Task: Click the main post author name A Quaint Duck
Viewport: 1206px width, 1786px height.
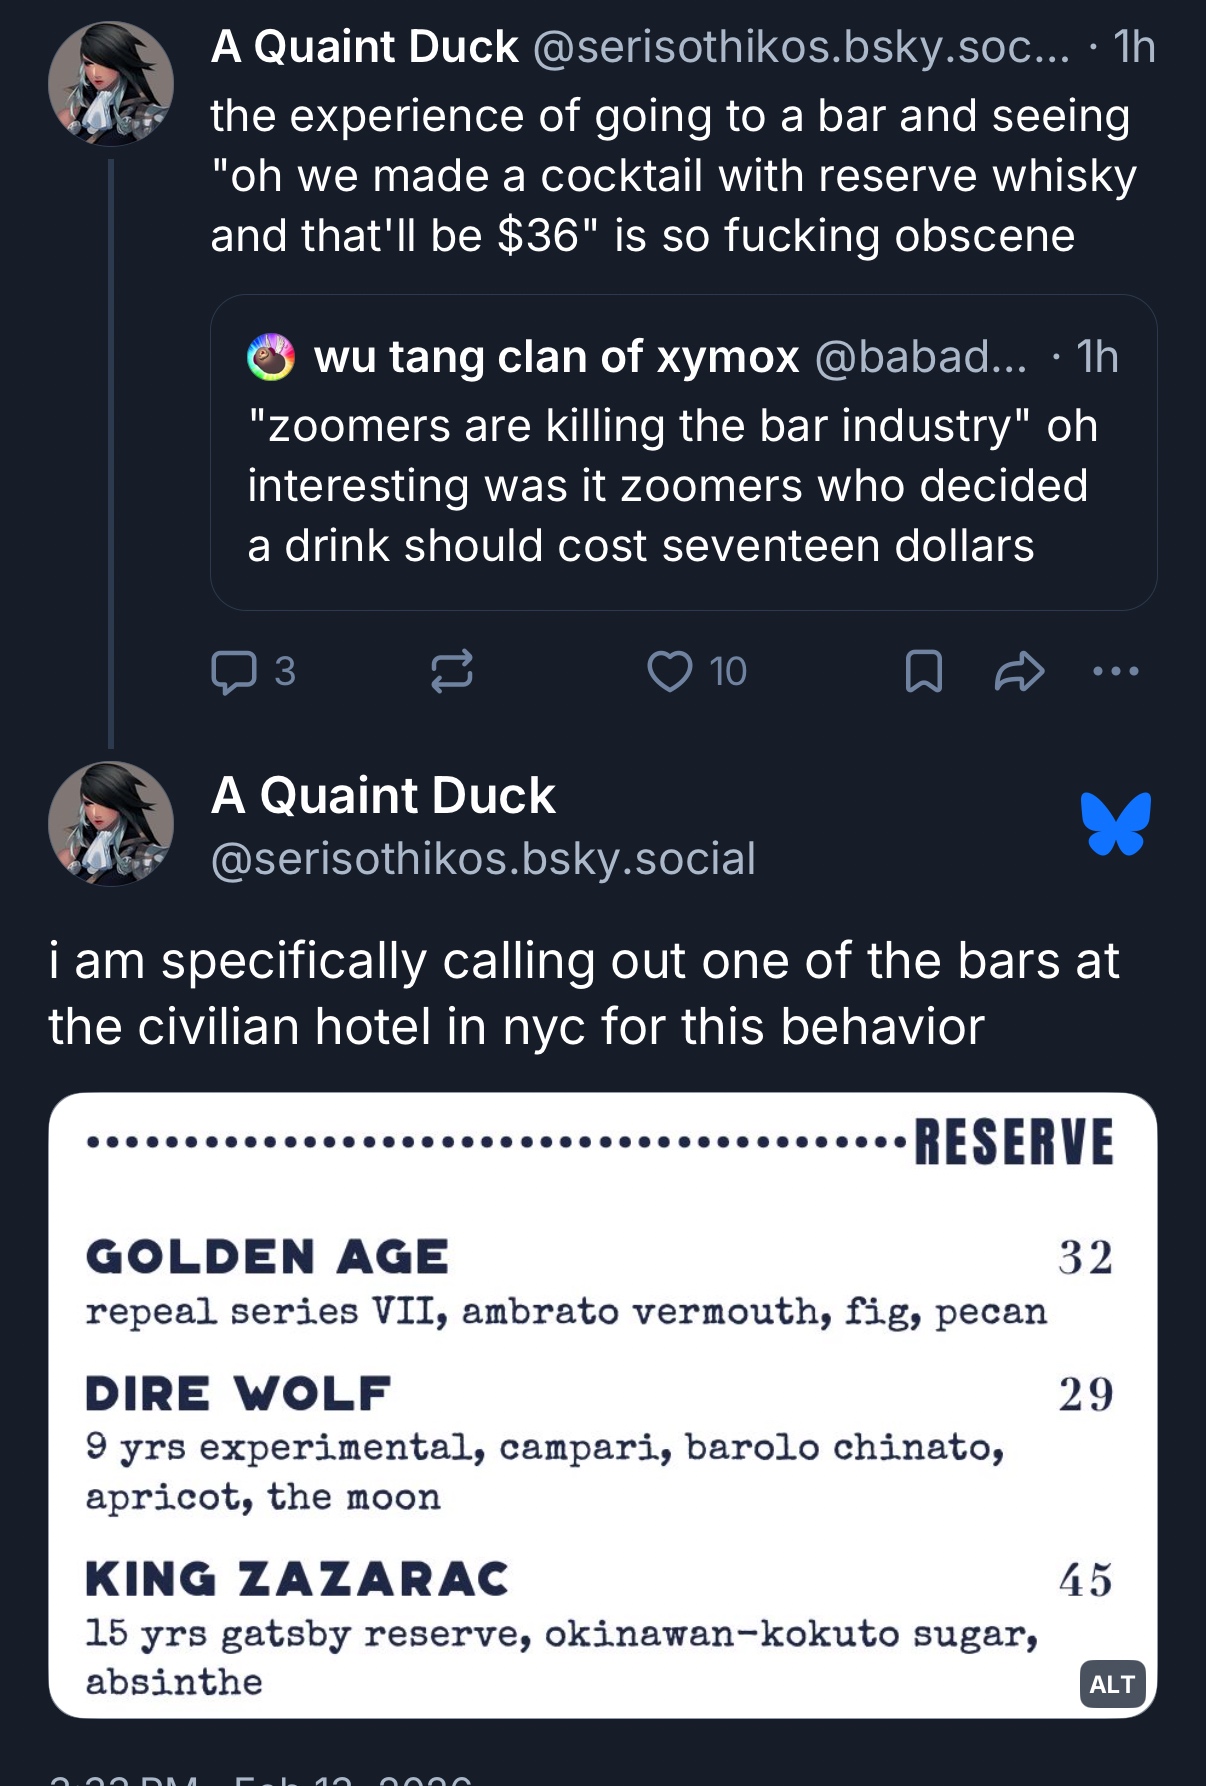Action: click(383, 796)
